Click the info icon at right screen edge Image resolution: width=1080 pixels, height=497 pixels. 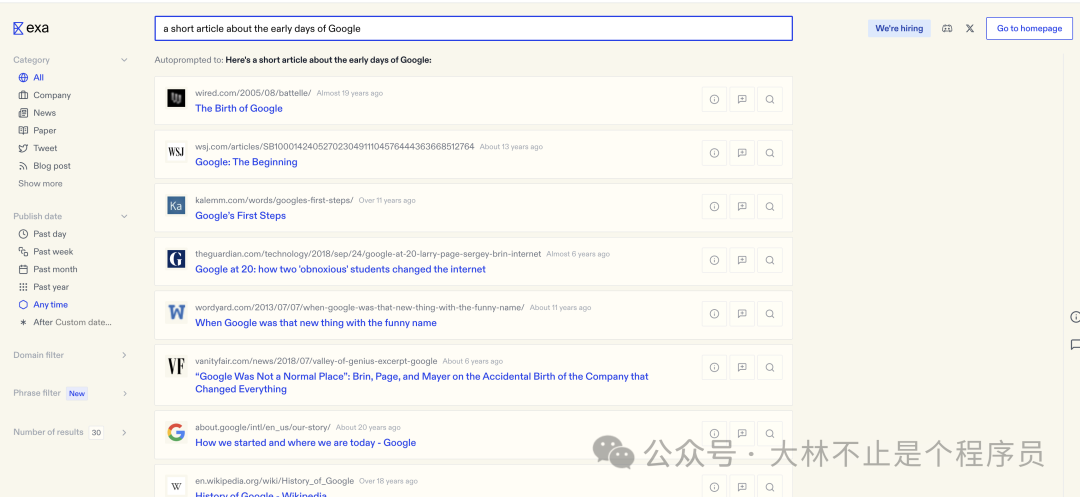1075,317
